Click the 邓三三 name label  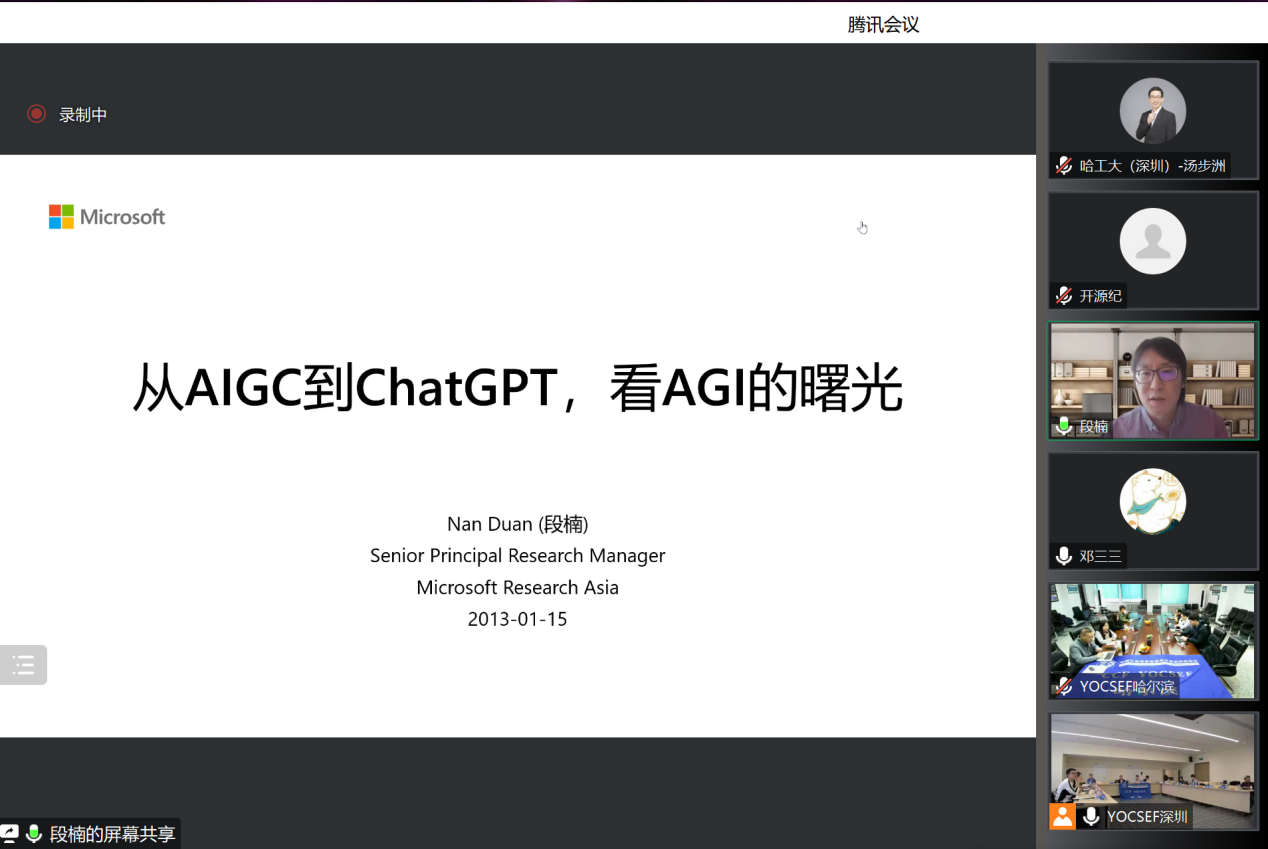tap(1101, 556)
